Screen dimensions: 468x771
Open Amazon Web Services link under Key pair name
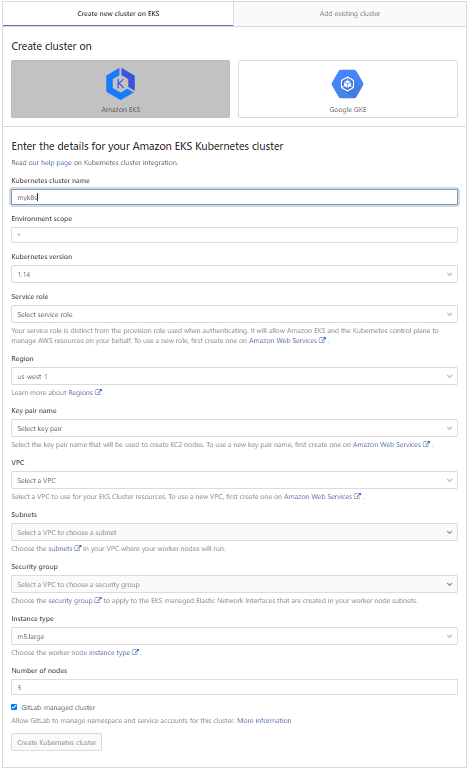387,445
